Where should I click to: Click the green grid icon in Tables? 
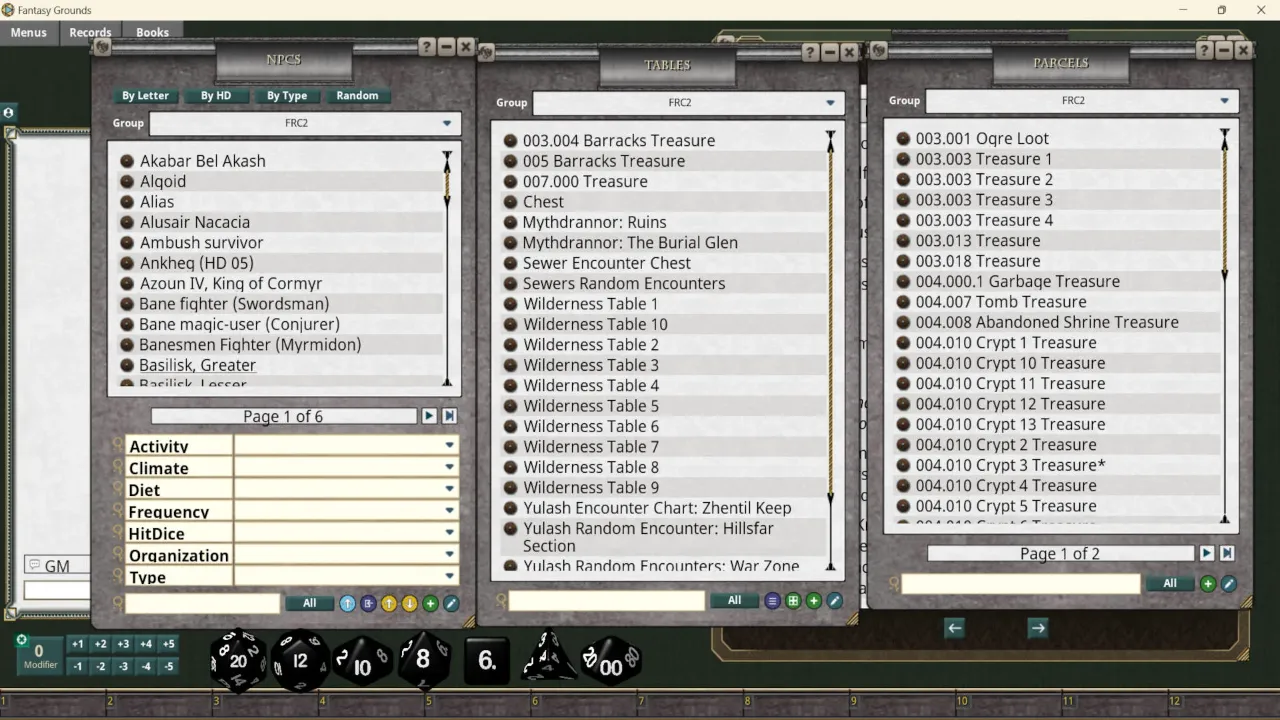coord(793,601)
